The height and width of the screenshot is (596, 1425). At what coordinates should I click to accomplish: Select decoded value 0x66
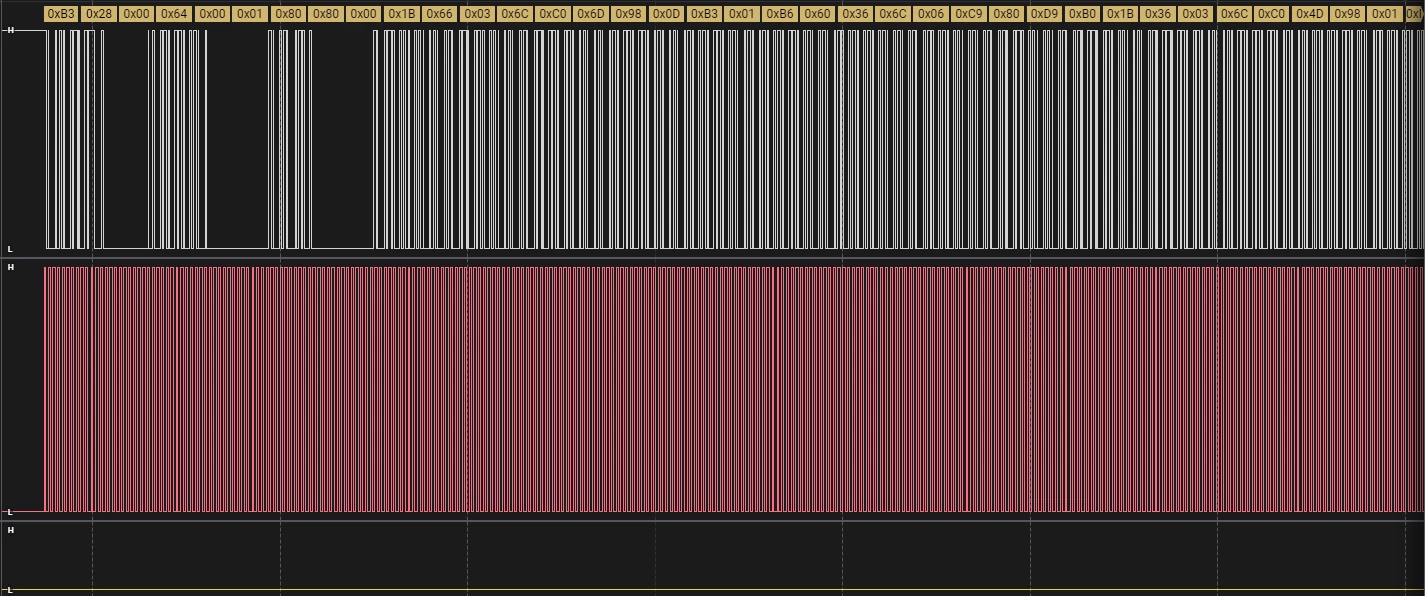pos(439,14)
